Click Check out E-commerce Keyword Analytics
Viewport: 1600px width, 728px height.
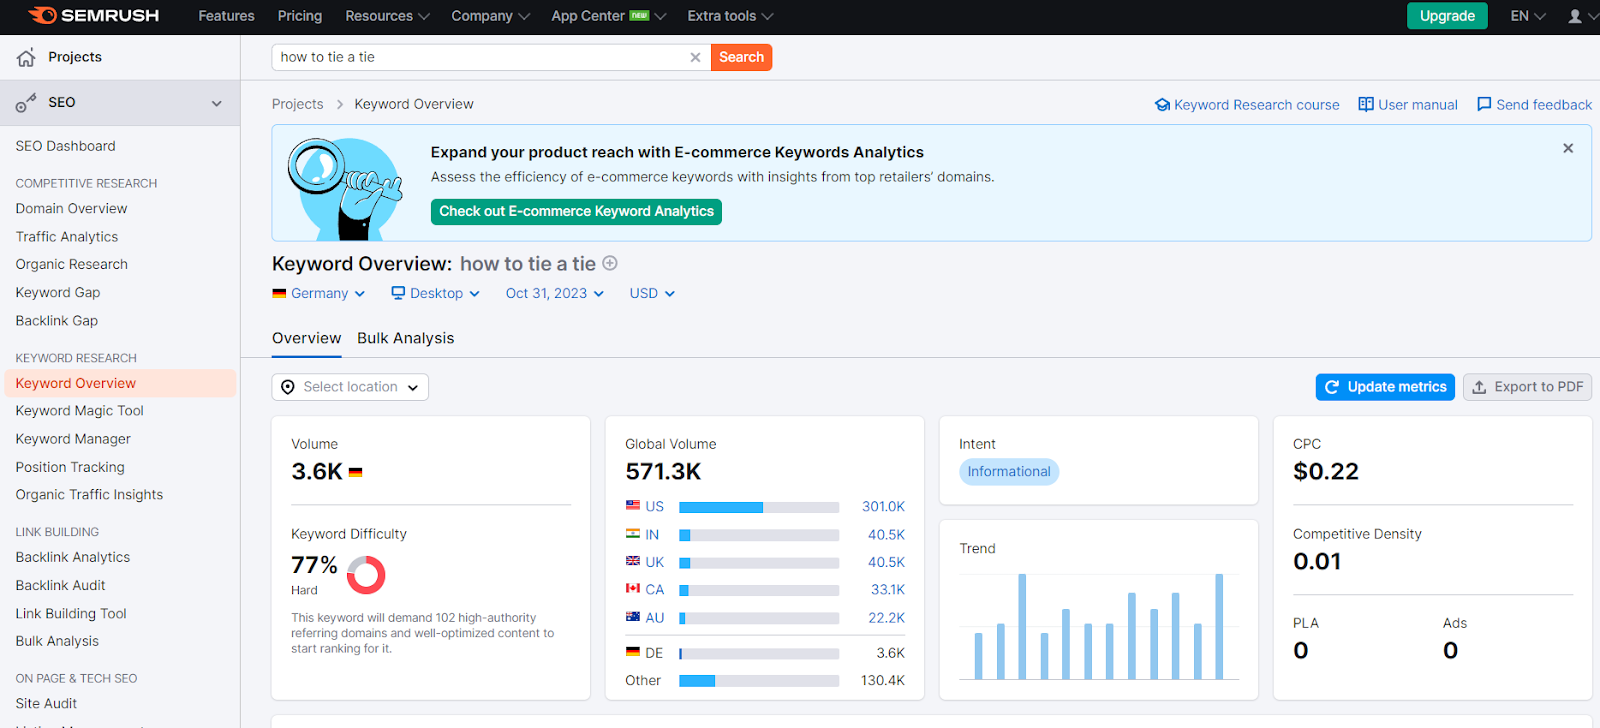(576, 211)
